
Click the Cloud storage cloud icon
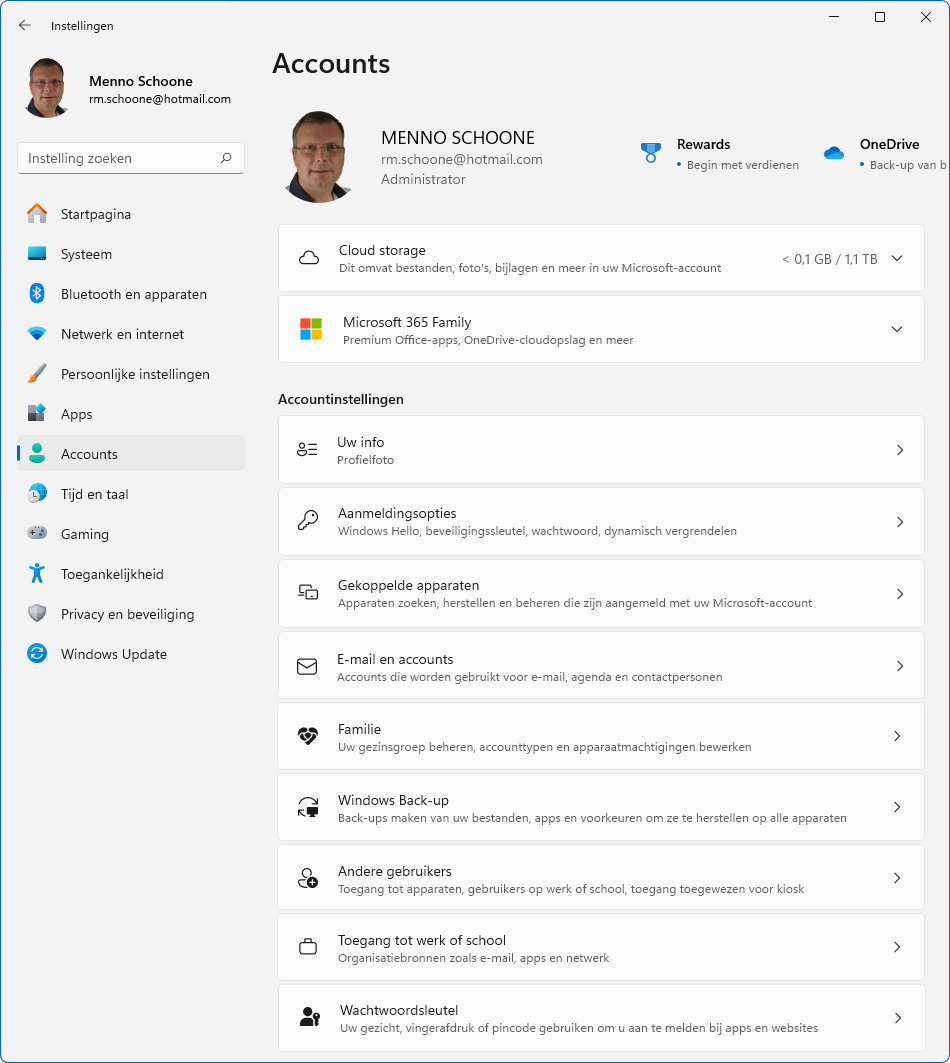[309, 258]
